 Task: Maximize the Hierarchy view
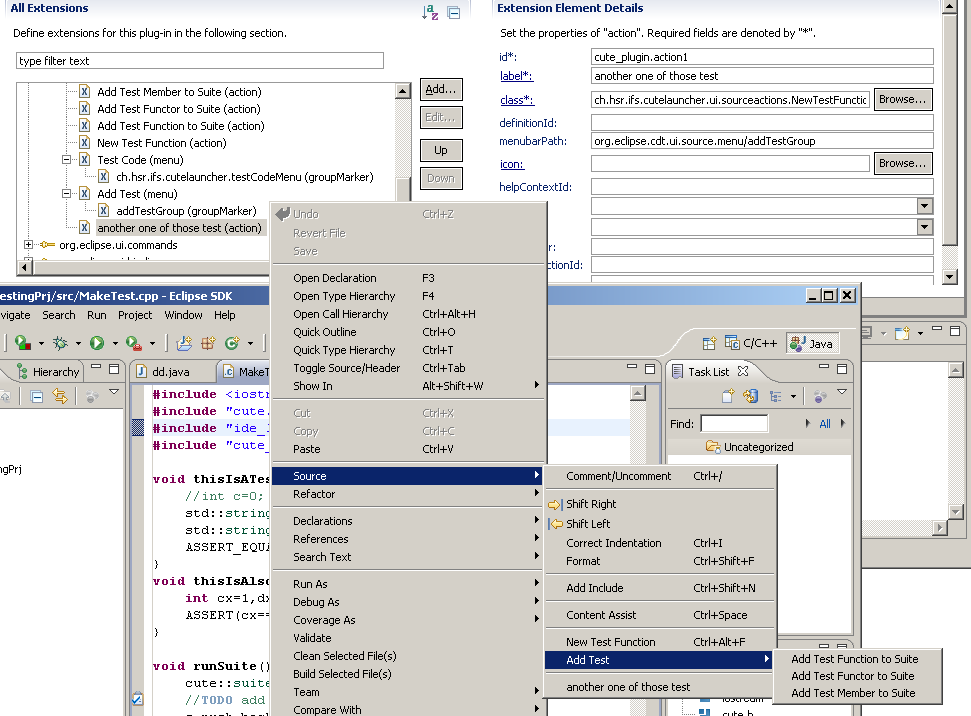pyautogui.click(x=114, y=369)
